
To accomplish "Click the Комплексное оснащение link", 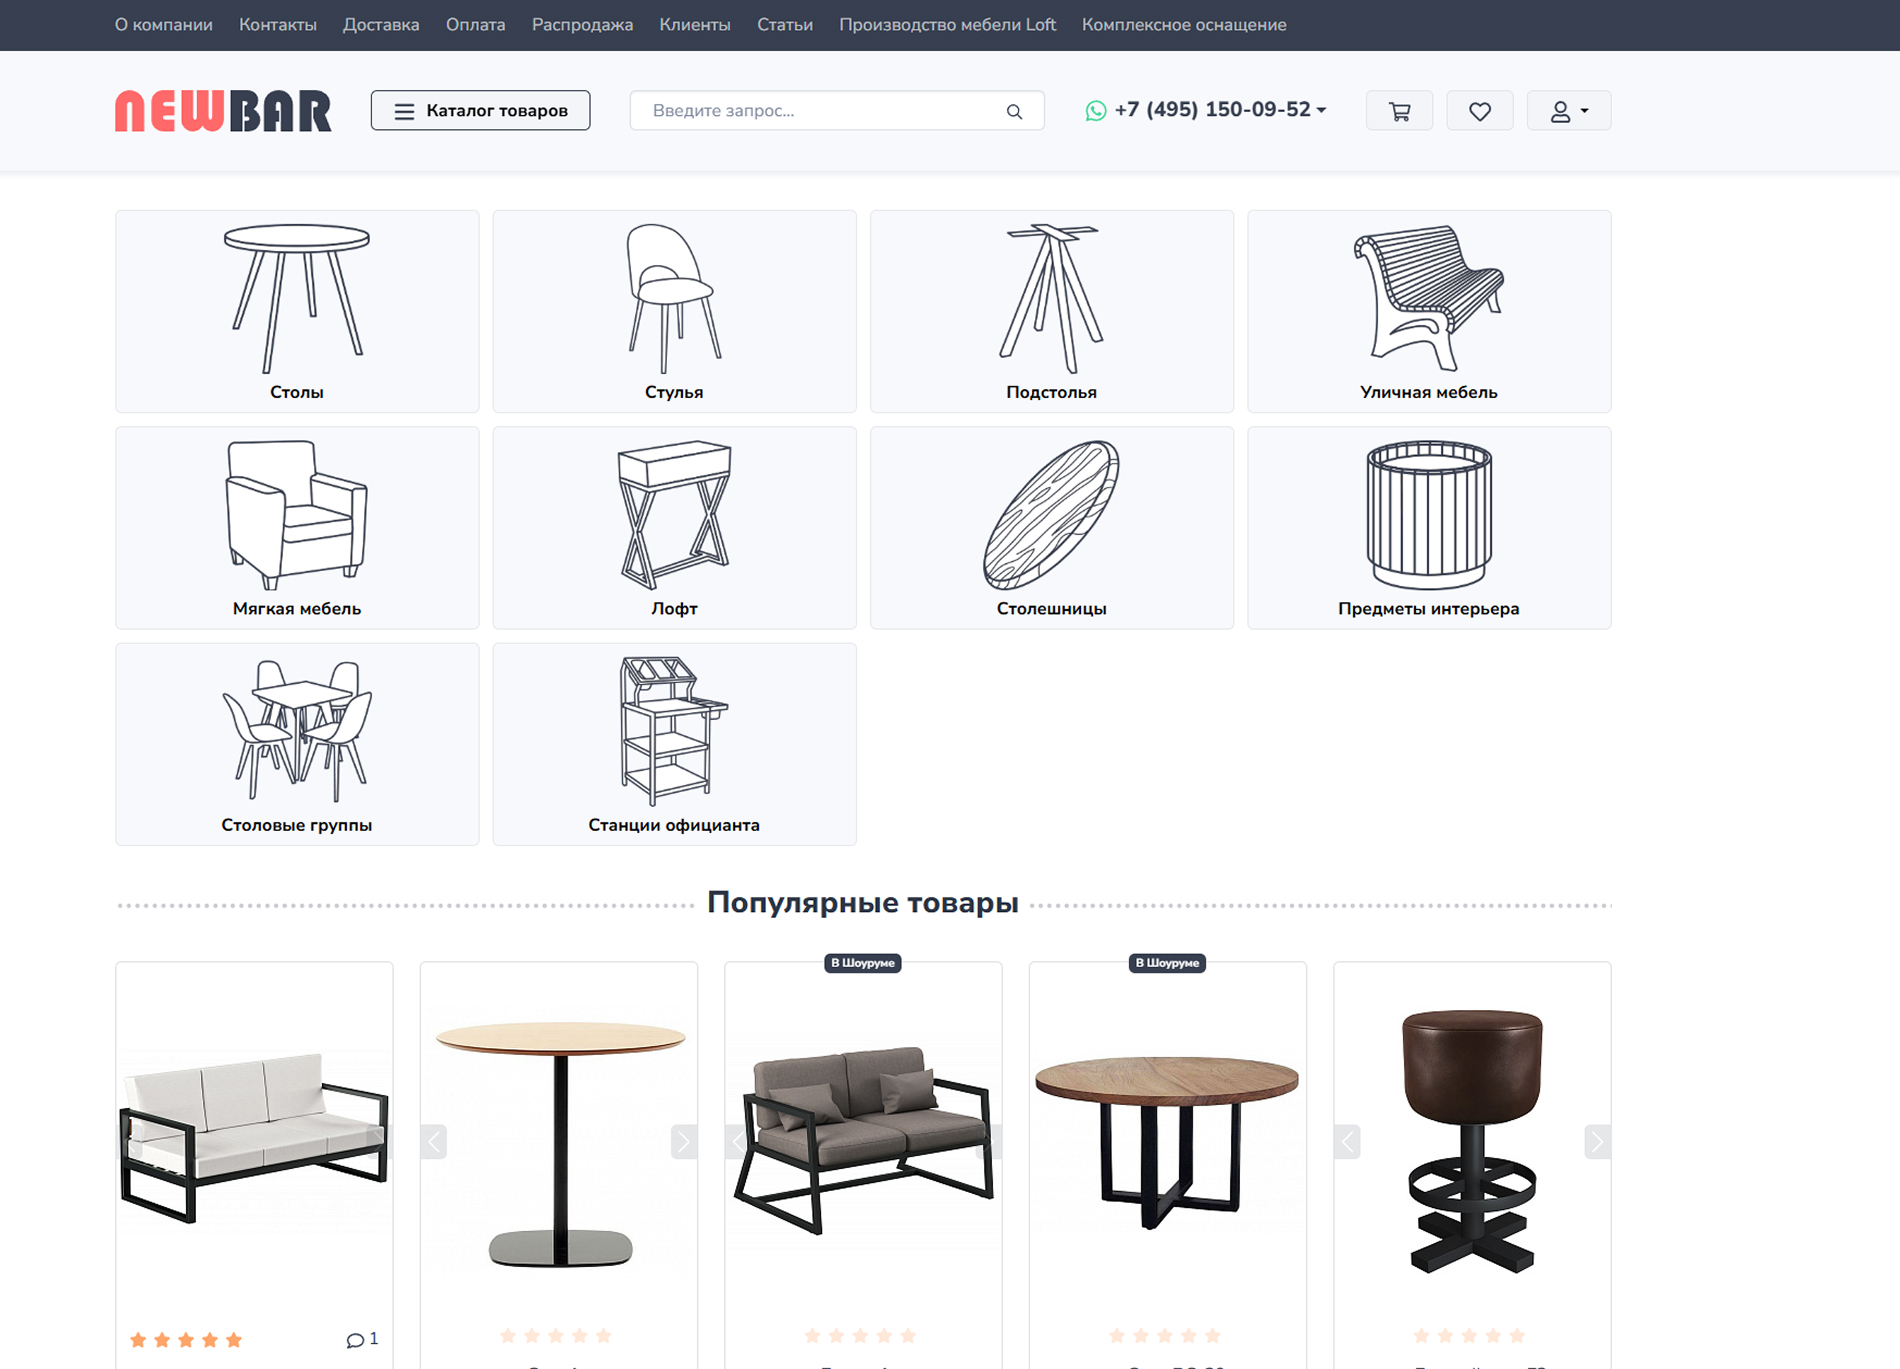I will click(x=1183, y=25).
